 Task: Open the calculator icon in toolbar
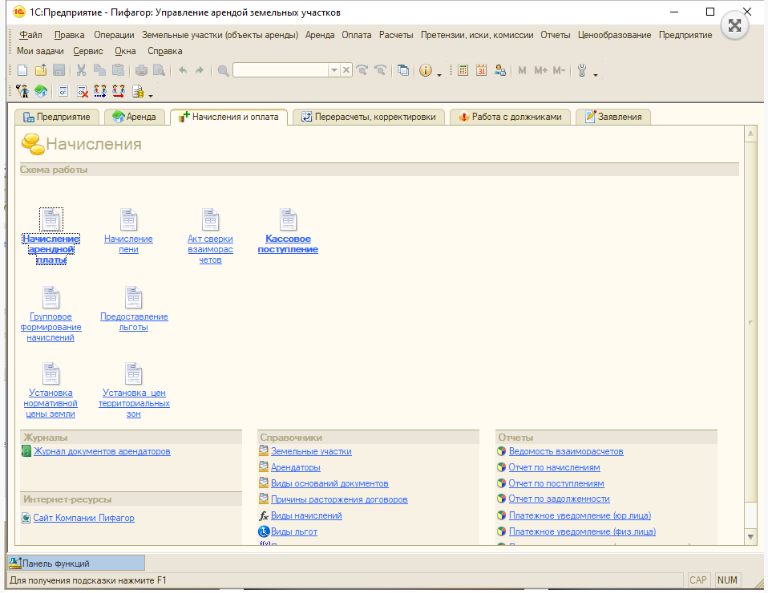(x=463, y=71)
